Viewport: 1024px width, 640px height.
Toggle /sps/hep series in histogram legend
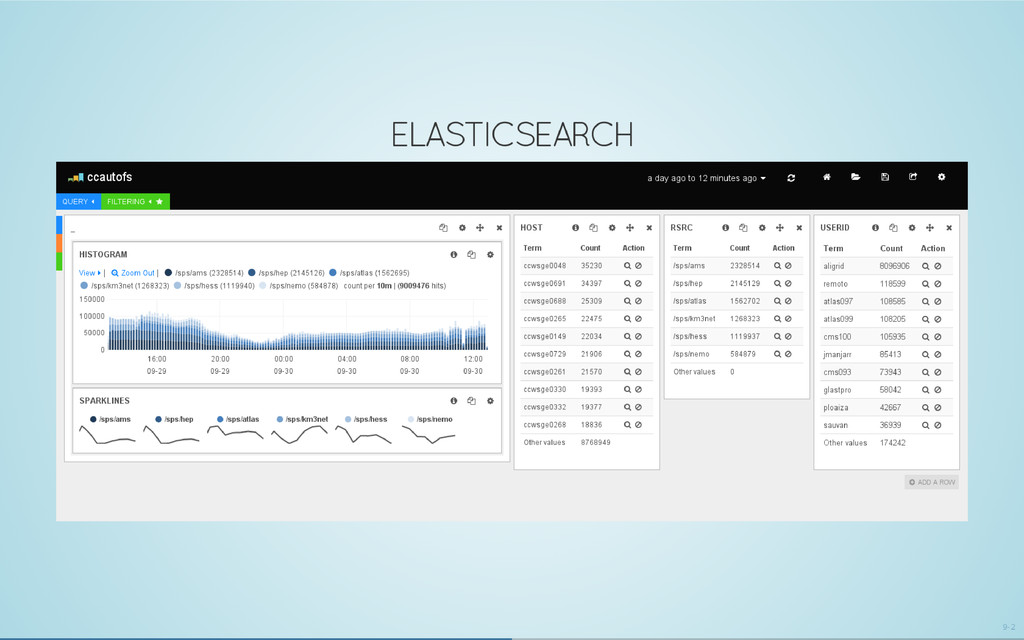click(286, 273)
